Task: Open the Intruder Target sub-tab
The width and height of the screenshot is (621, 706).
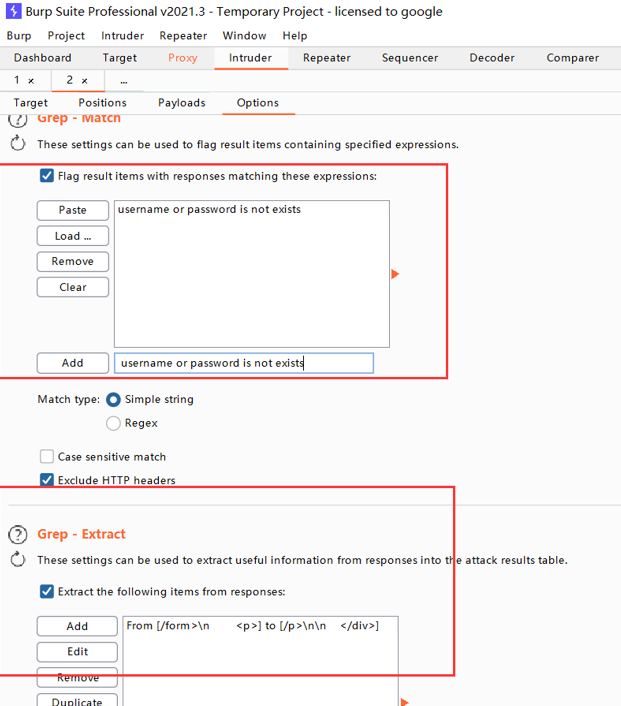Action: [x=31, y=103]
